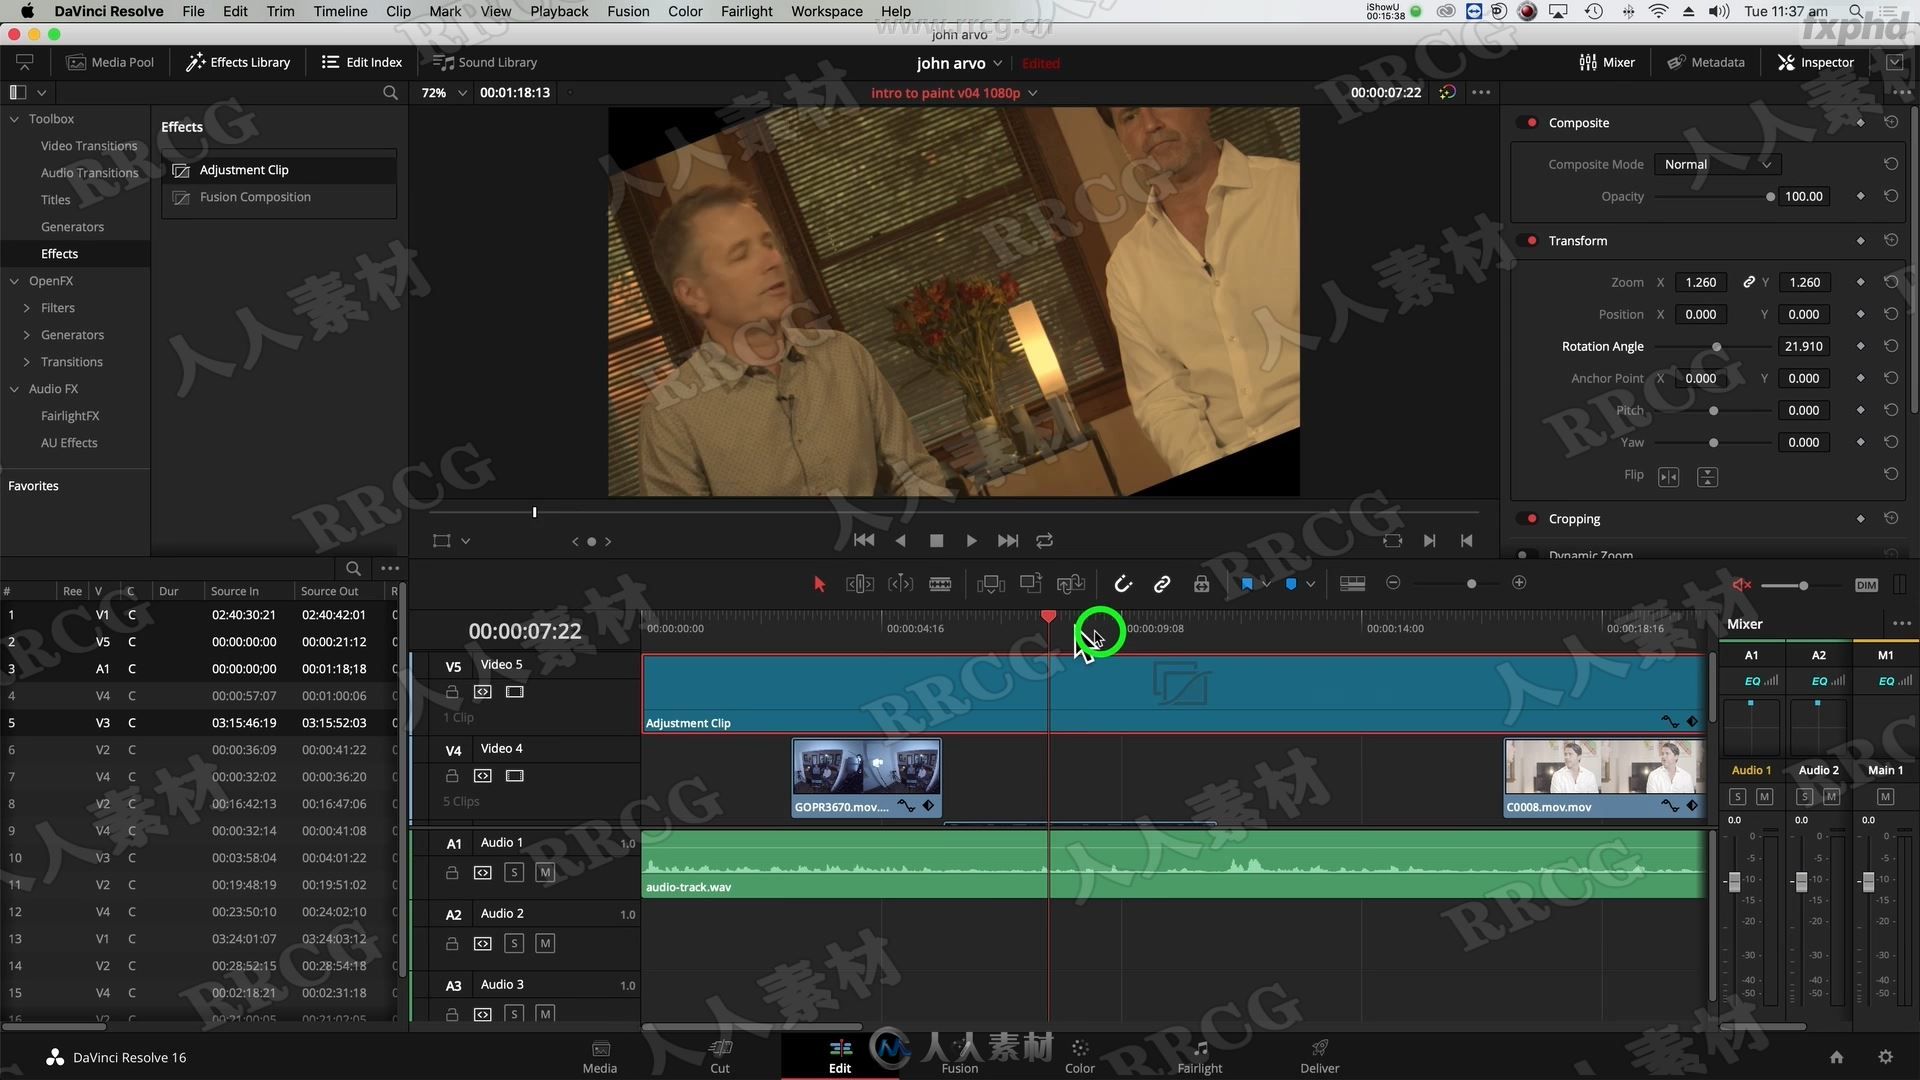Viewport: 1920px width, 1080px height.
Task: Play the timeline forward
Action: [x=971, y=541]
